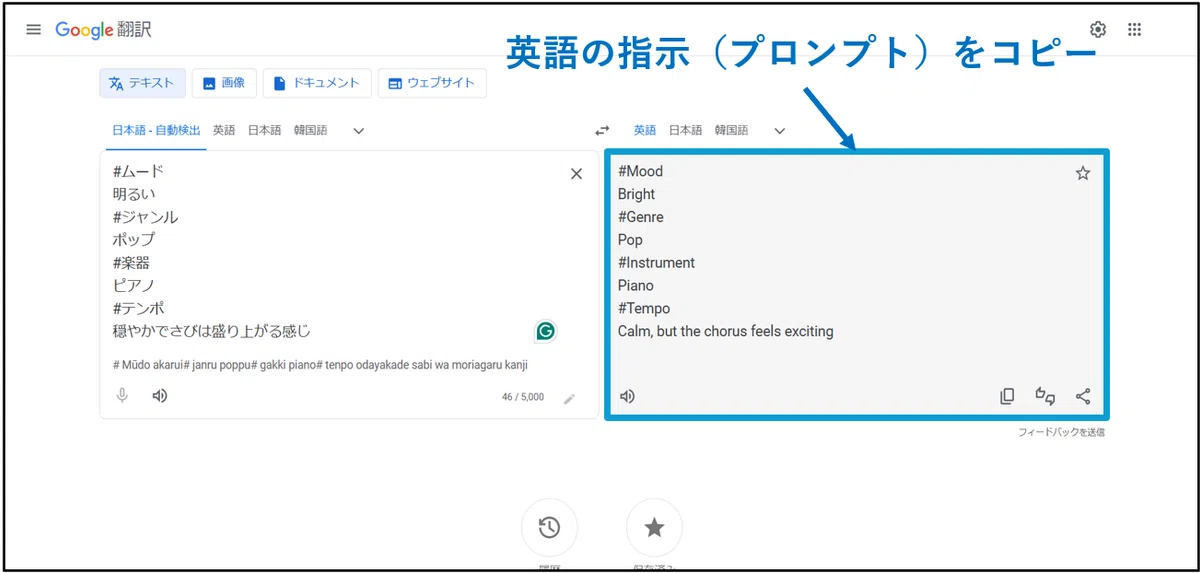Expand the target language list chevron

780,130
